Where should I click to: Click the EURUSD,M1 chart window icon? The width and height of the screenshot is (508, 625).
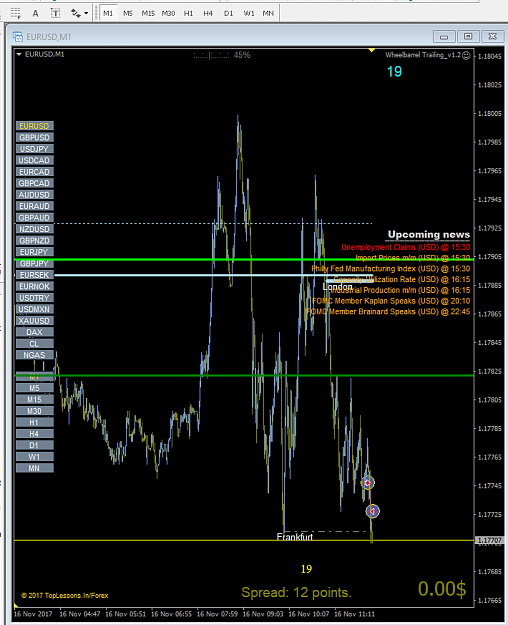(x=18, y=37)
